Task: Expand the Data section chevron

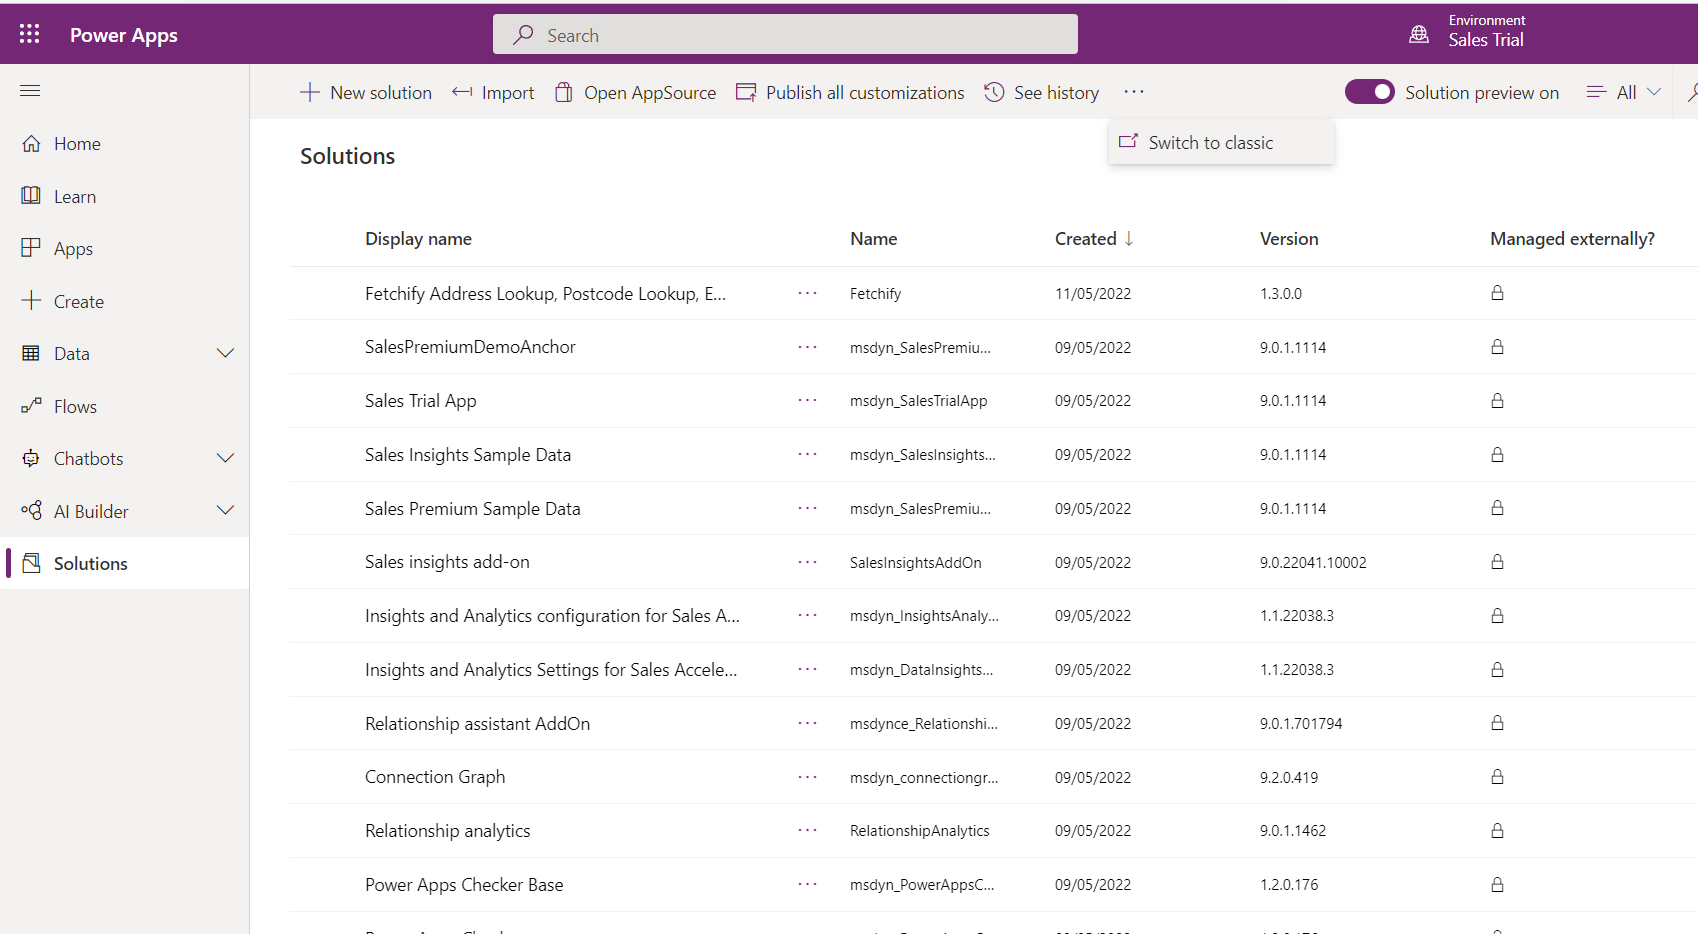Action: pyautogui.click(x=225, y=353)
